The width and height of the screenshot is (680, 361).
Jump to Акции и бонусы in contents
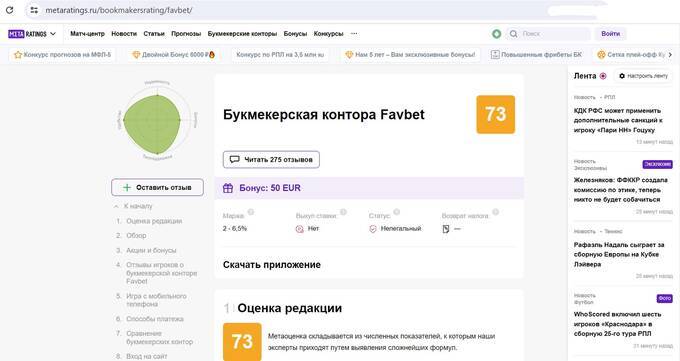click(151, 250)
